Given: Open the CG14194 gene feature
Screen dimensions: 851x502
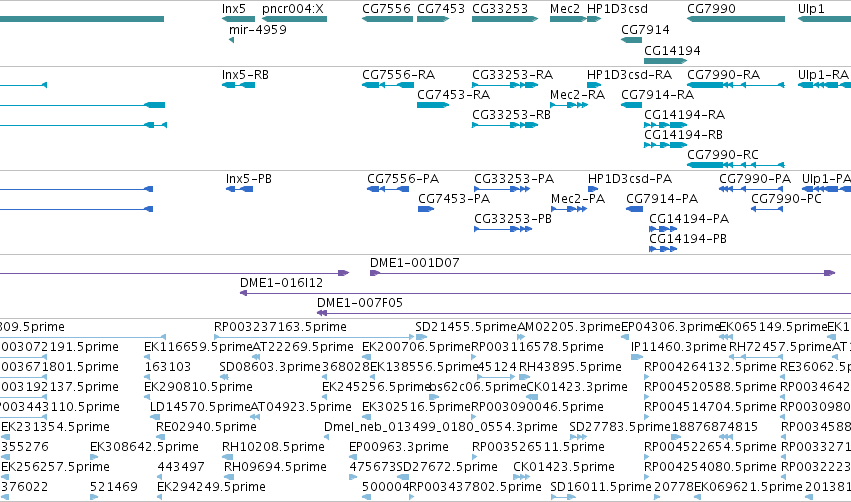Looking at the screenshot, I should click(665, 61).
